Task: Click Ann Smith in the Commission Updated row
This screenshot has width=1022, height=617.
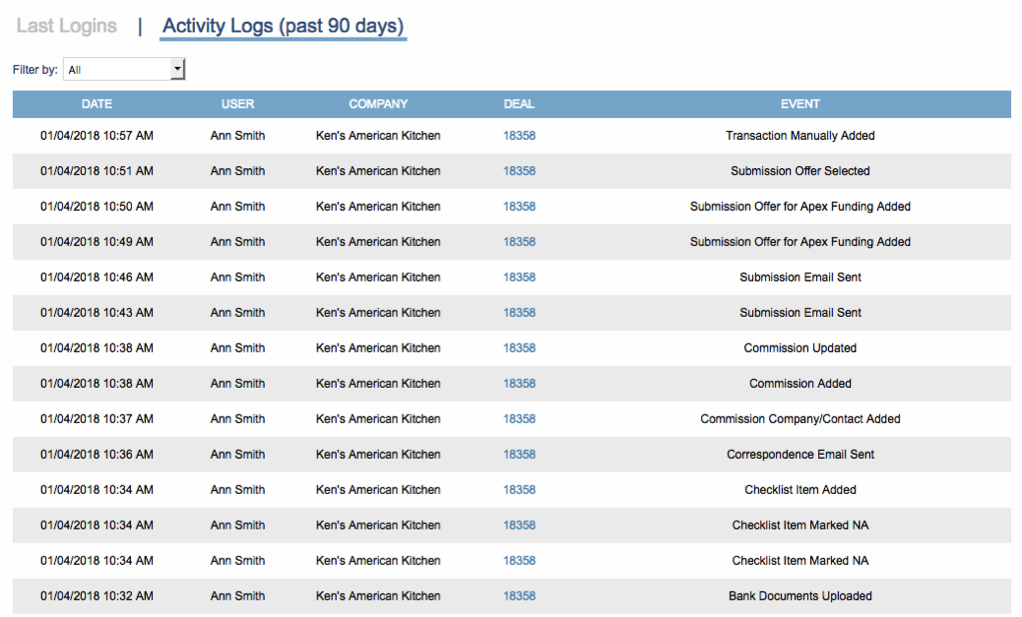Action: 238,348
